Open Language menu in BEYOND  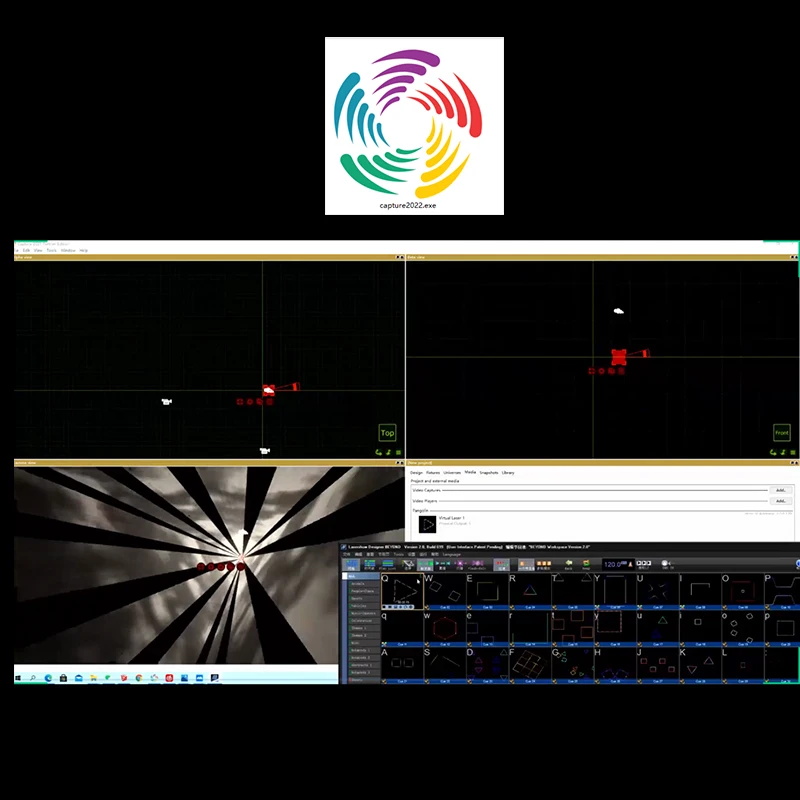click(452, 554)
